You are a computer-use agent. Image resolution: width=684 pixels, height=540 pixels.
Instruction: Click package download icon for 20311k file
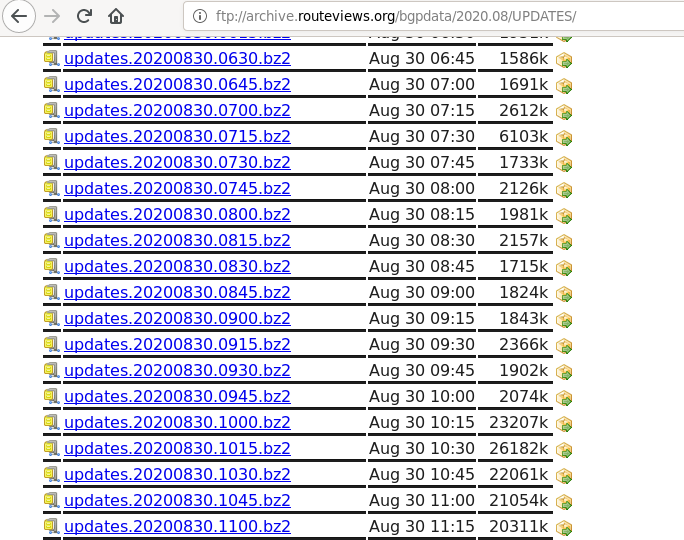[564, 528]
